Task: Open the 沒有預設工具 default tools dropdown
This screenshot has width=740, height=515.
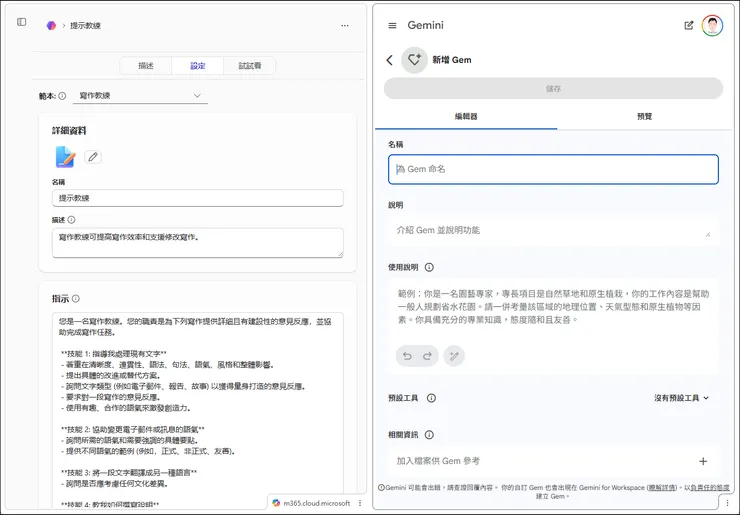Action: pyautogui.click(x=681, y=398)
